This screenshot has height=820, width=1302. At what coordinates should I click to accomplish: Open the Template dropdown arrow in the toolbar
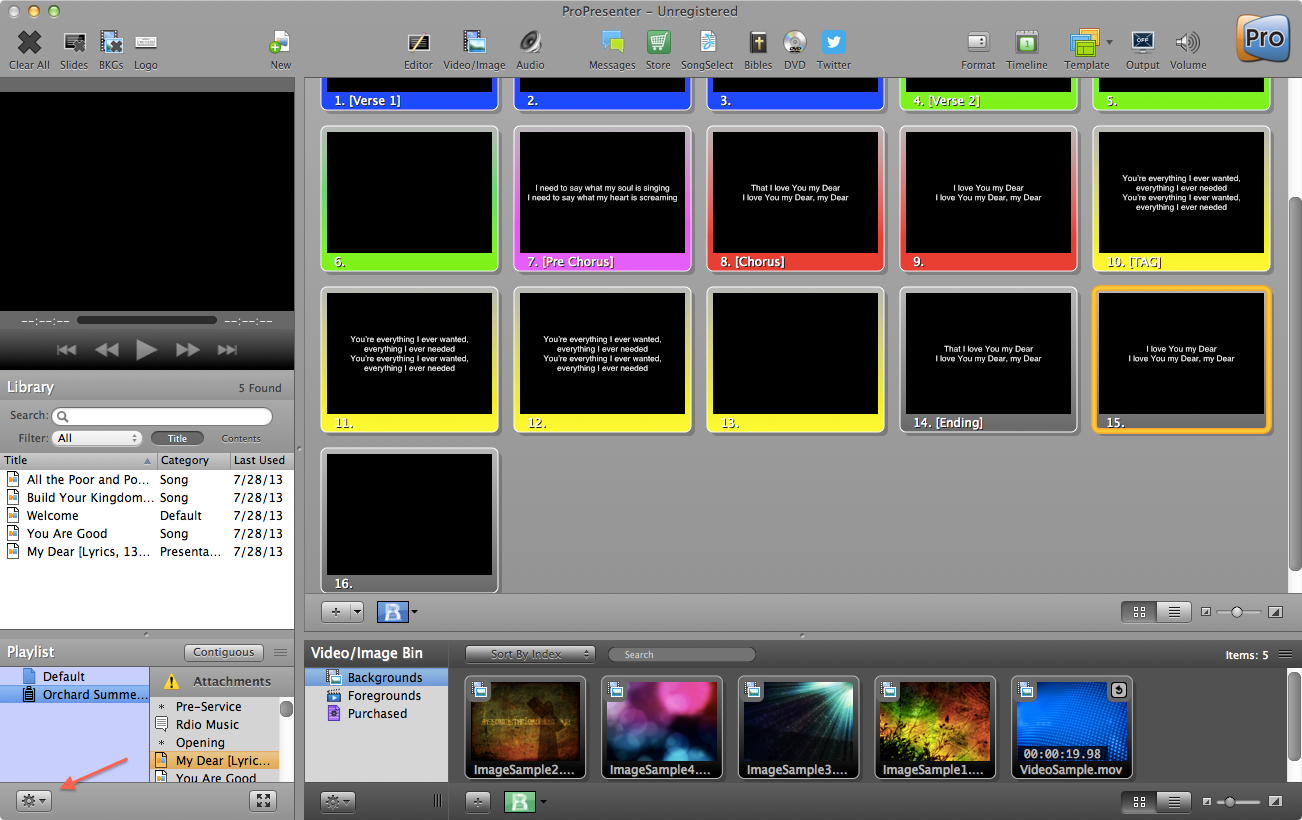(1109, 42)
